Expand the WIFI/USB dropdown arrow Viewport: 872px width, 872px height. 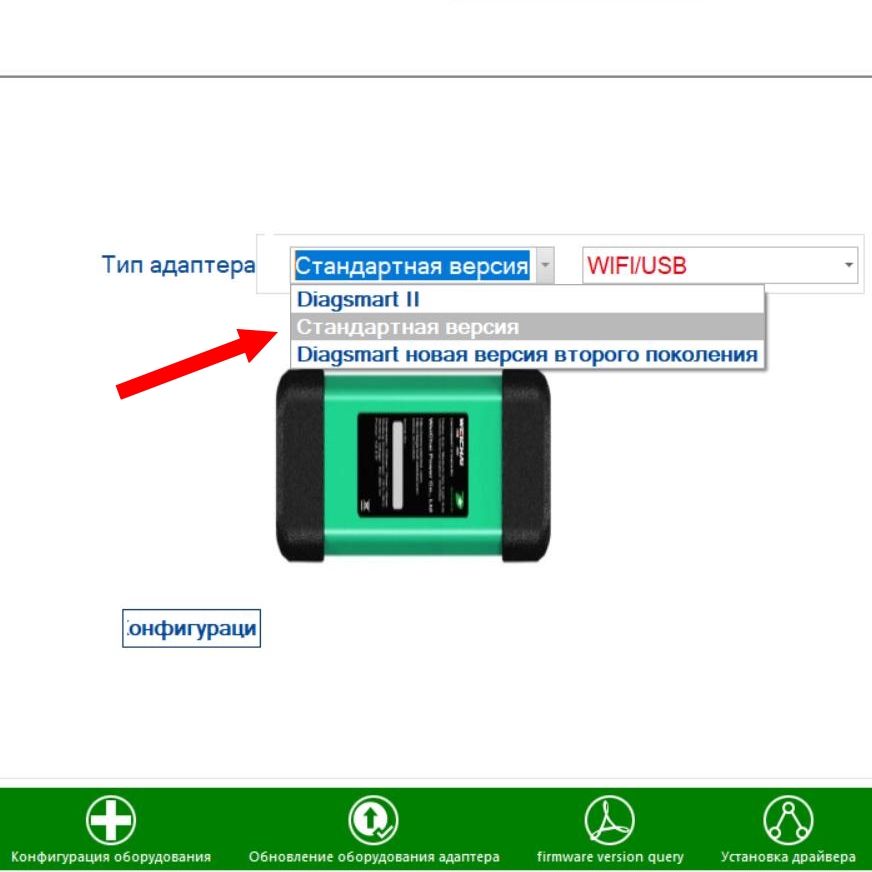(849, 266)
